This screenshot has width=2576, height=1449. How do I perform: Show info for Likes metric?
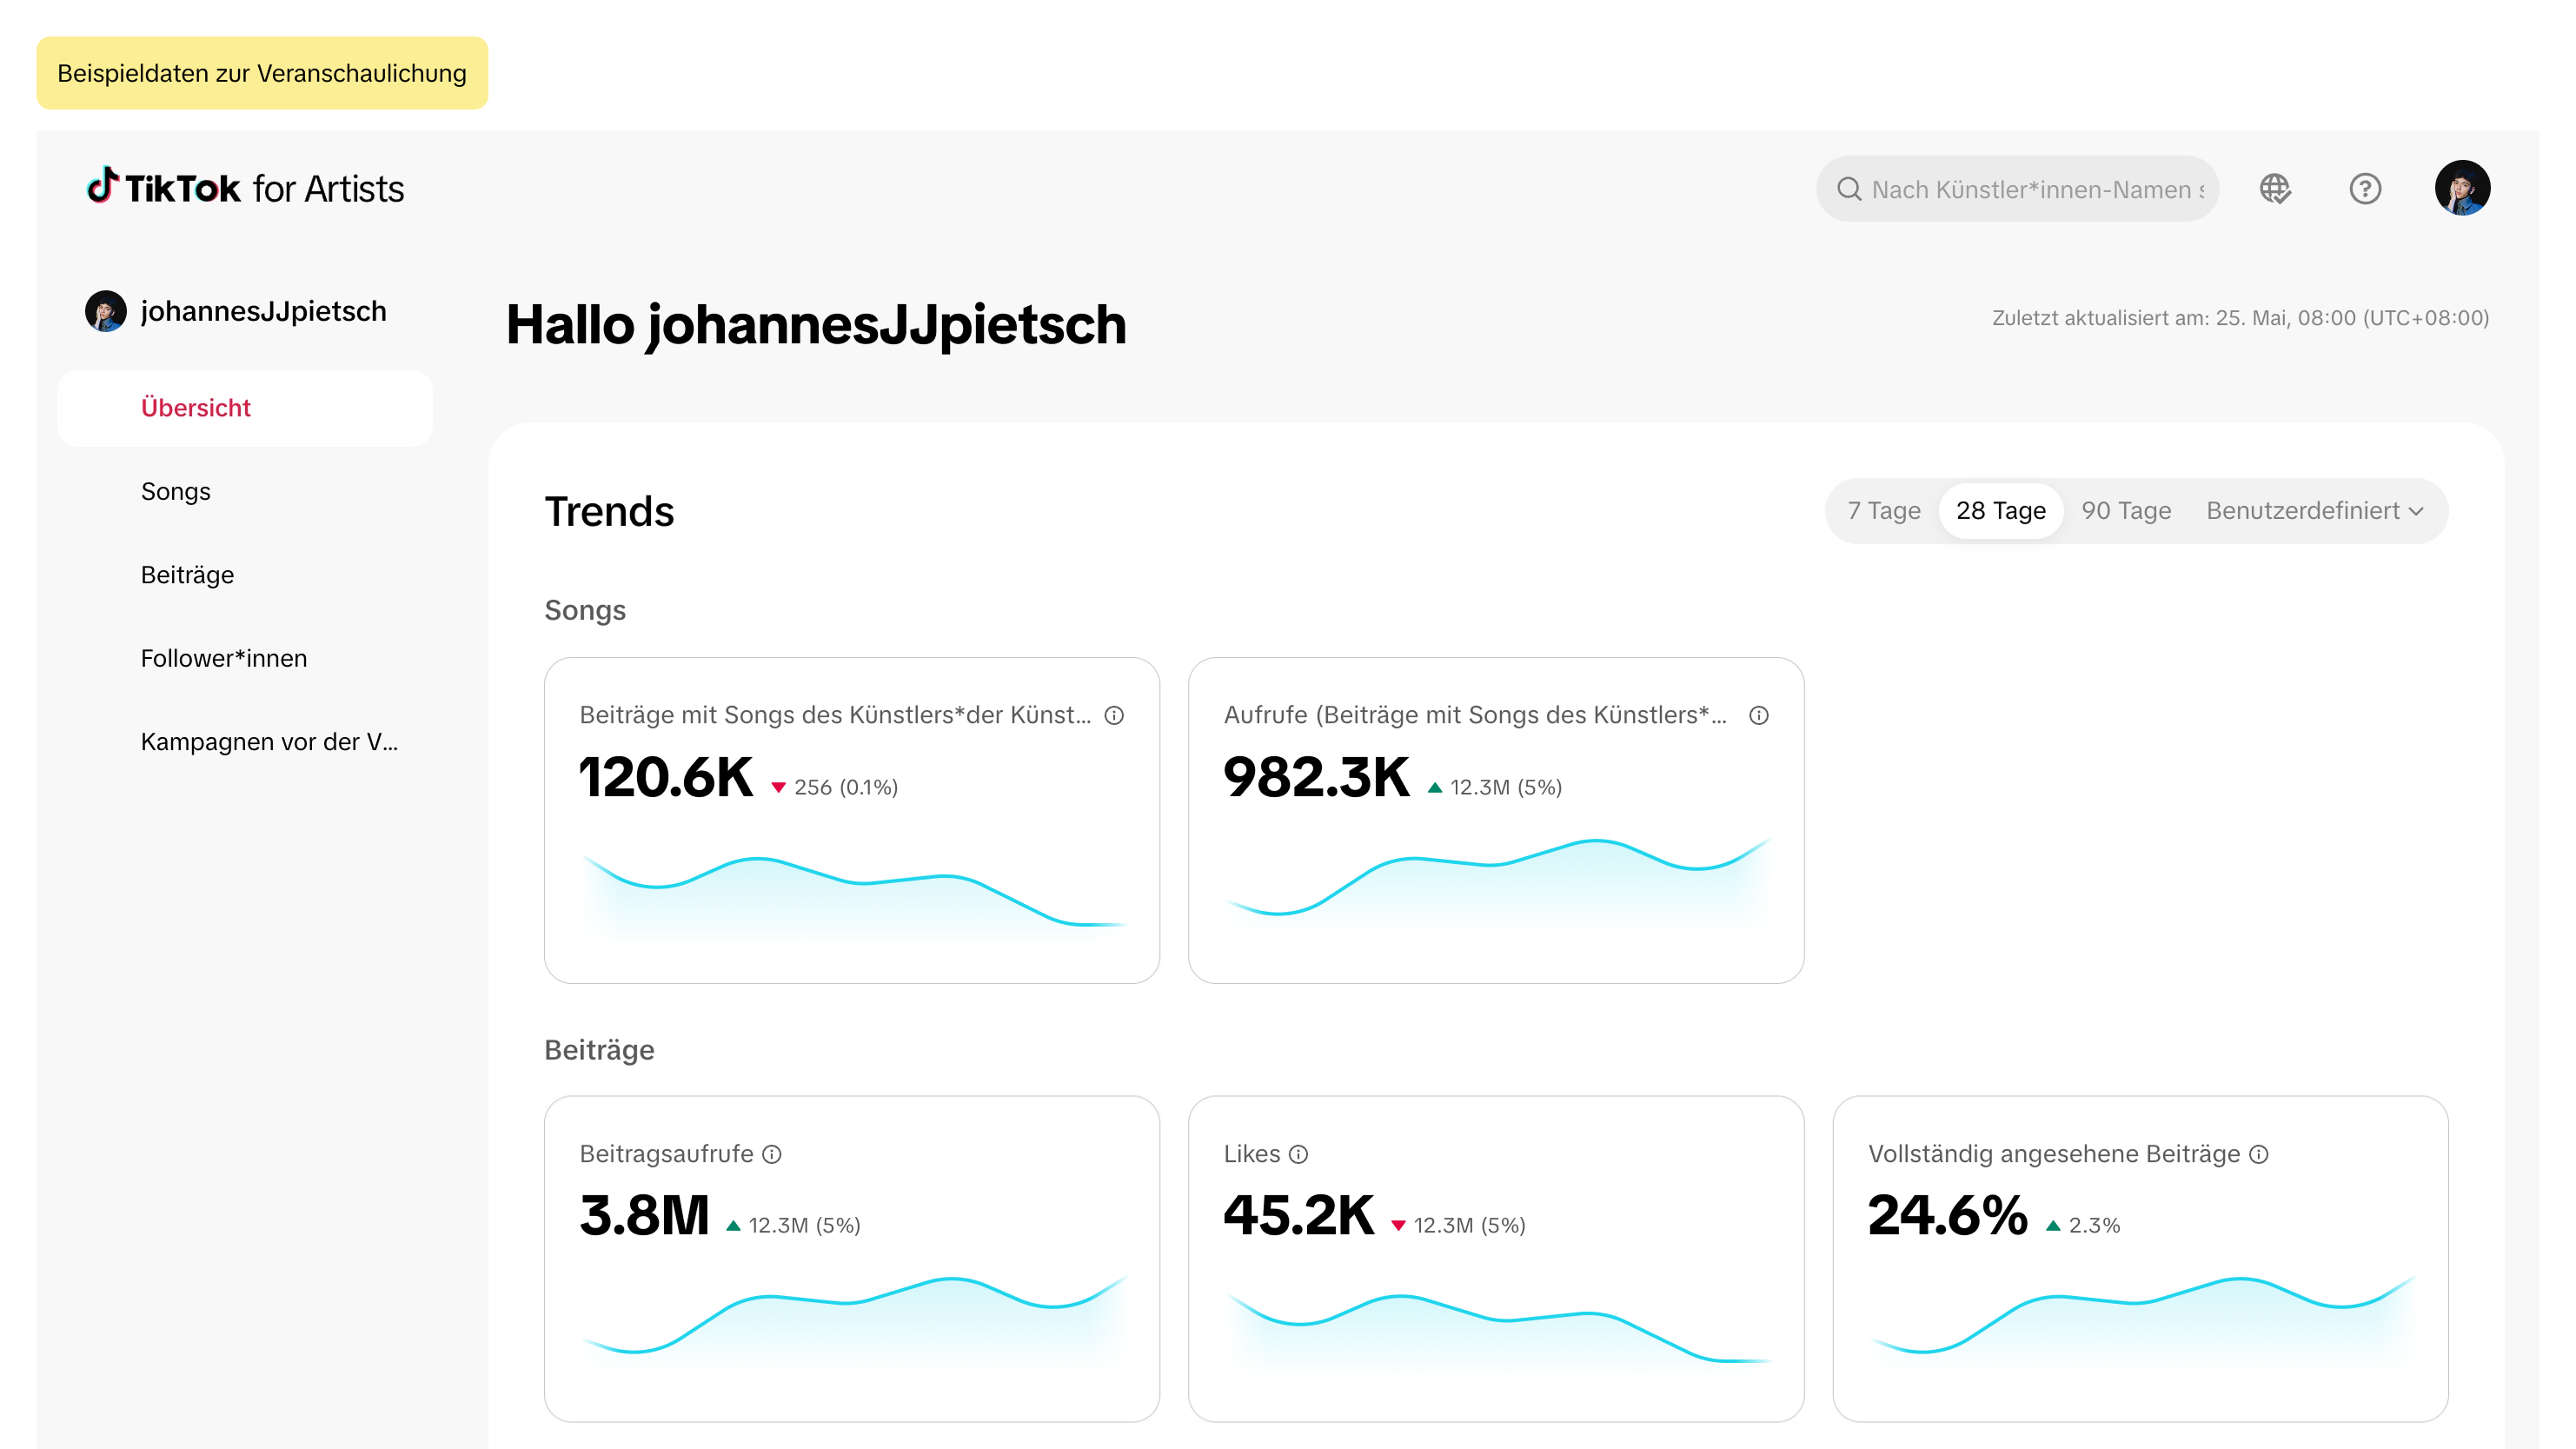pos(1298,1154)
